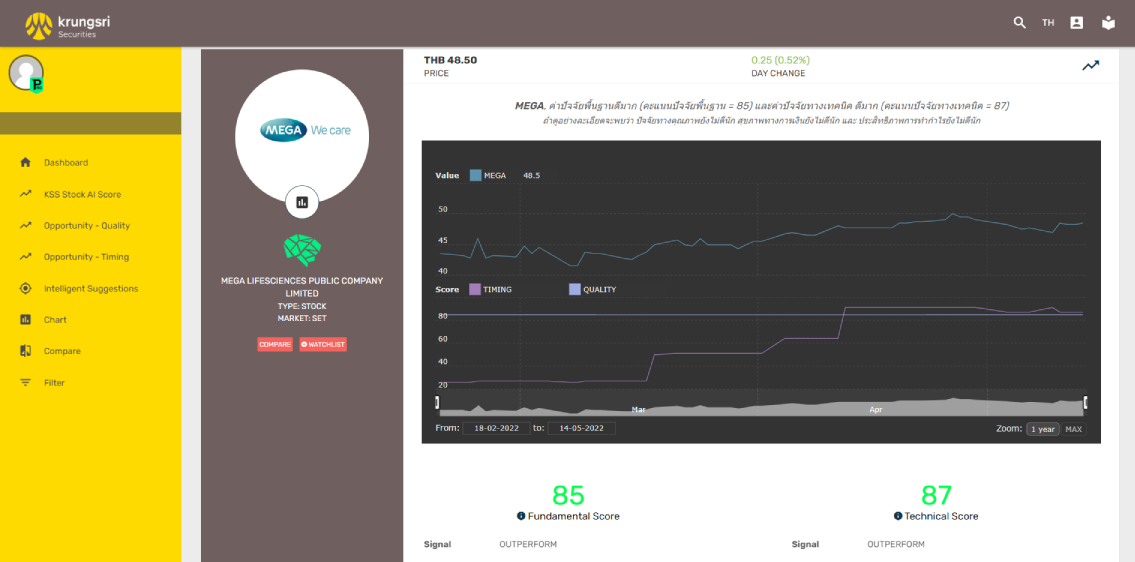Click the Filter lines icon
The width and height of the screenshot is (1135, 562).
click(x=25, y=382)
